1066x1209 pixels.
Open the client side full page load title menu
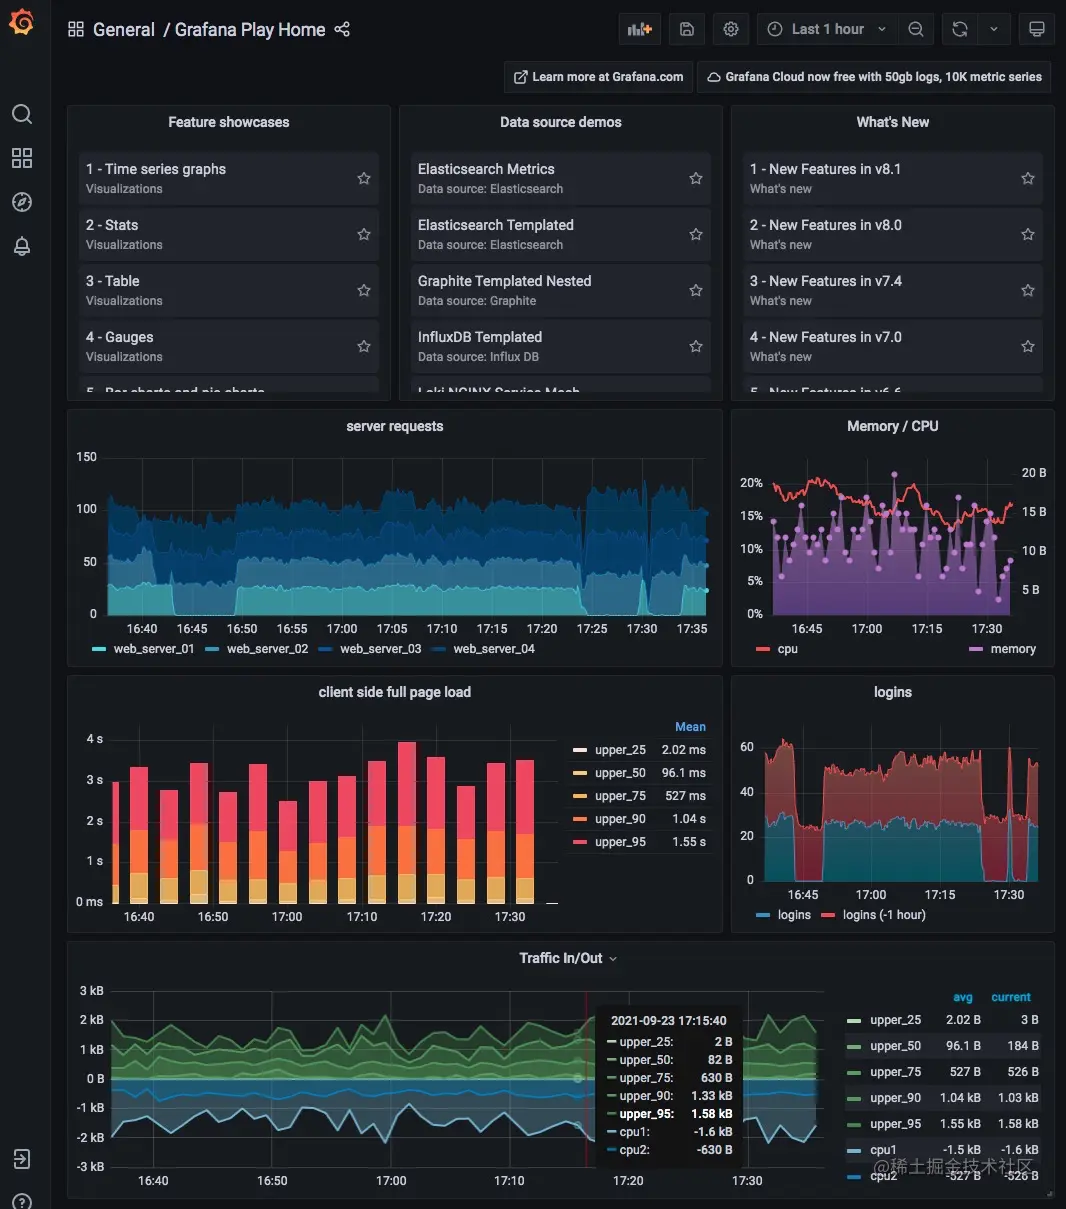[x=395, y=692]
